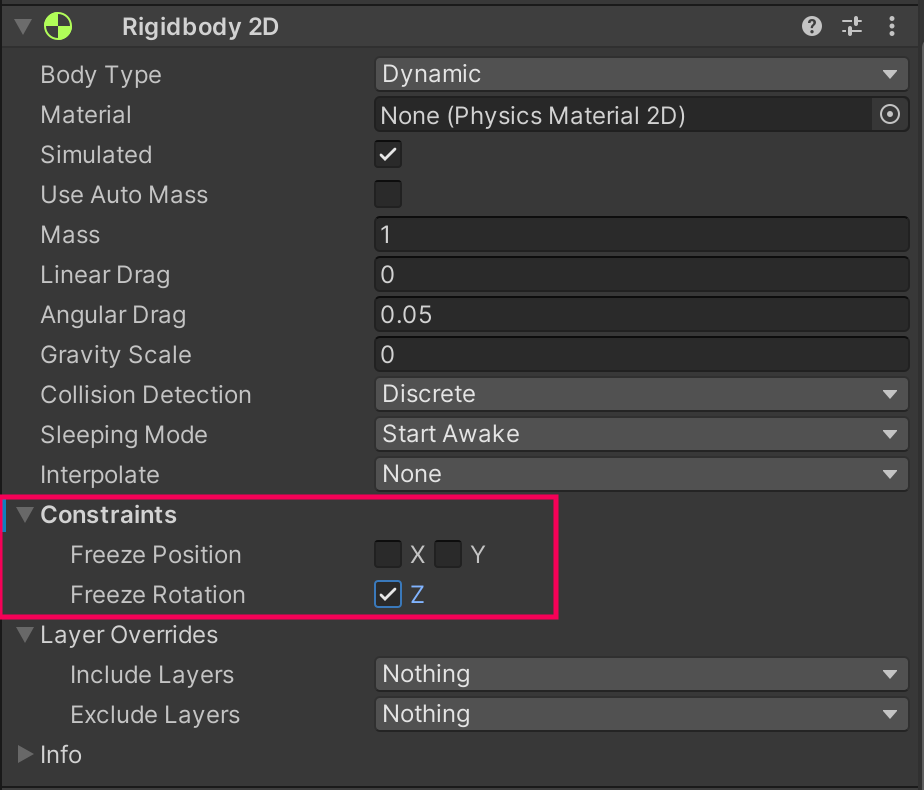Open the Material object picker circle
The height and width of the screenshot is (790, 924).
click(889, 115)
